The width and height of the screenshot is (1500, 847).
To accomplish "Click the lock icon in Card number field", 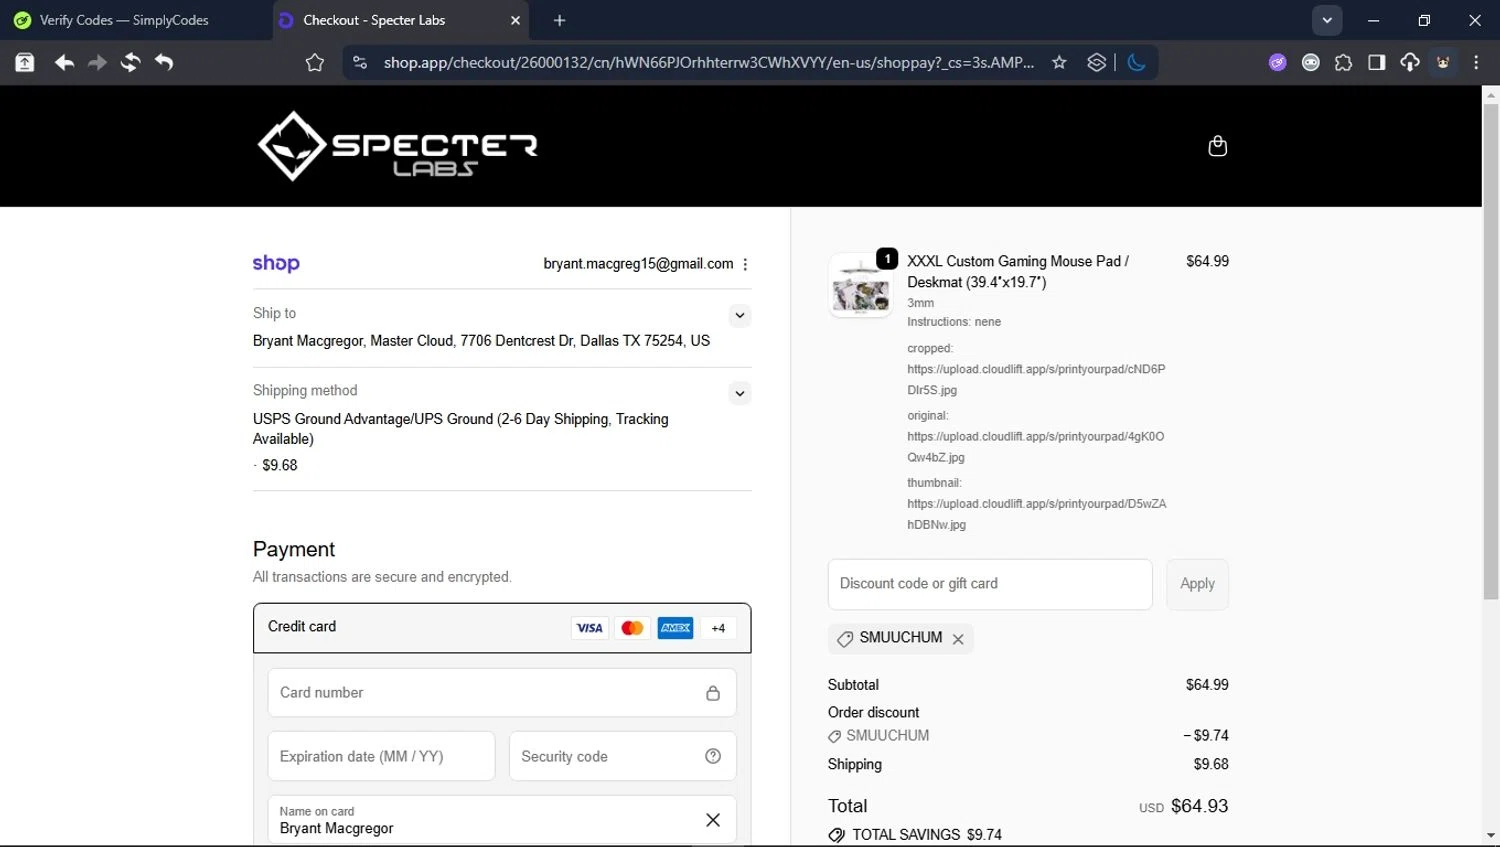I will (x=713, y=693).
